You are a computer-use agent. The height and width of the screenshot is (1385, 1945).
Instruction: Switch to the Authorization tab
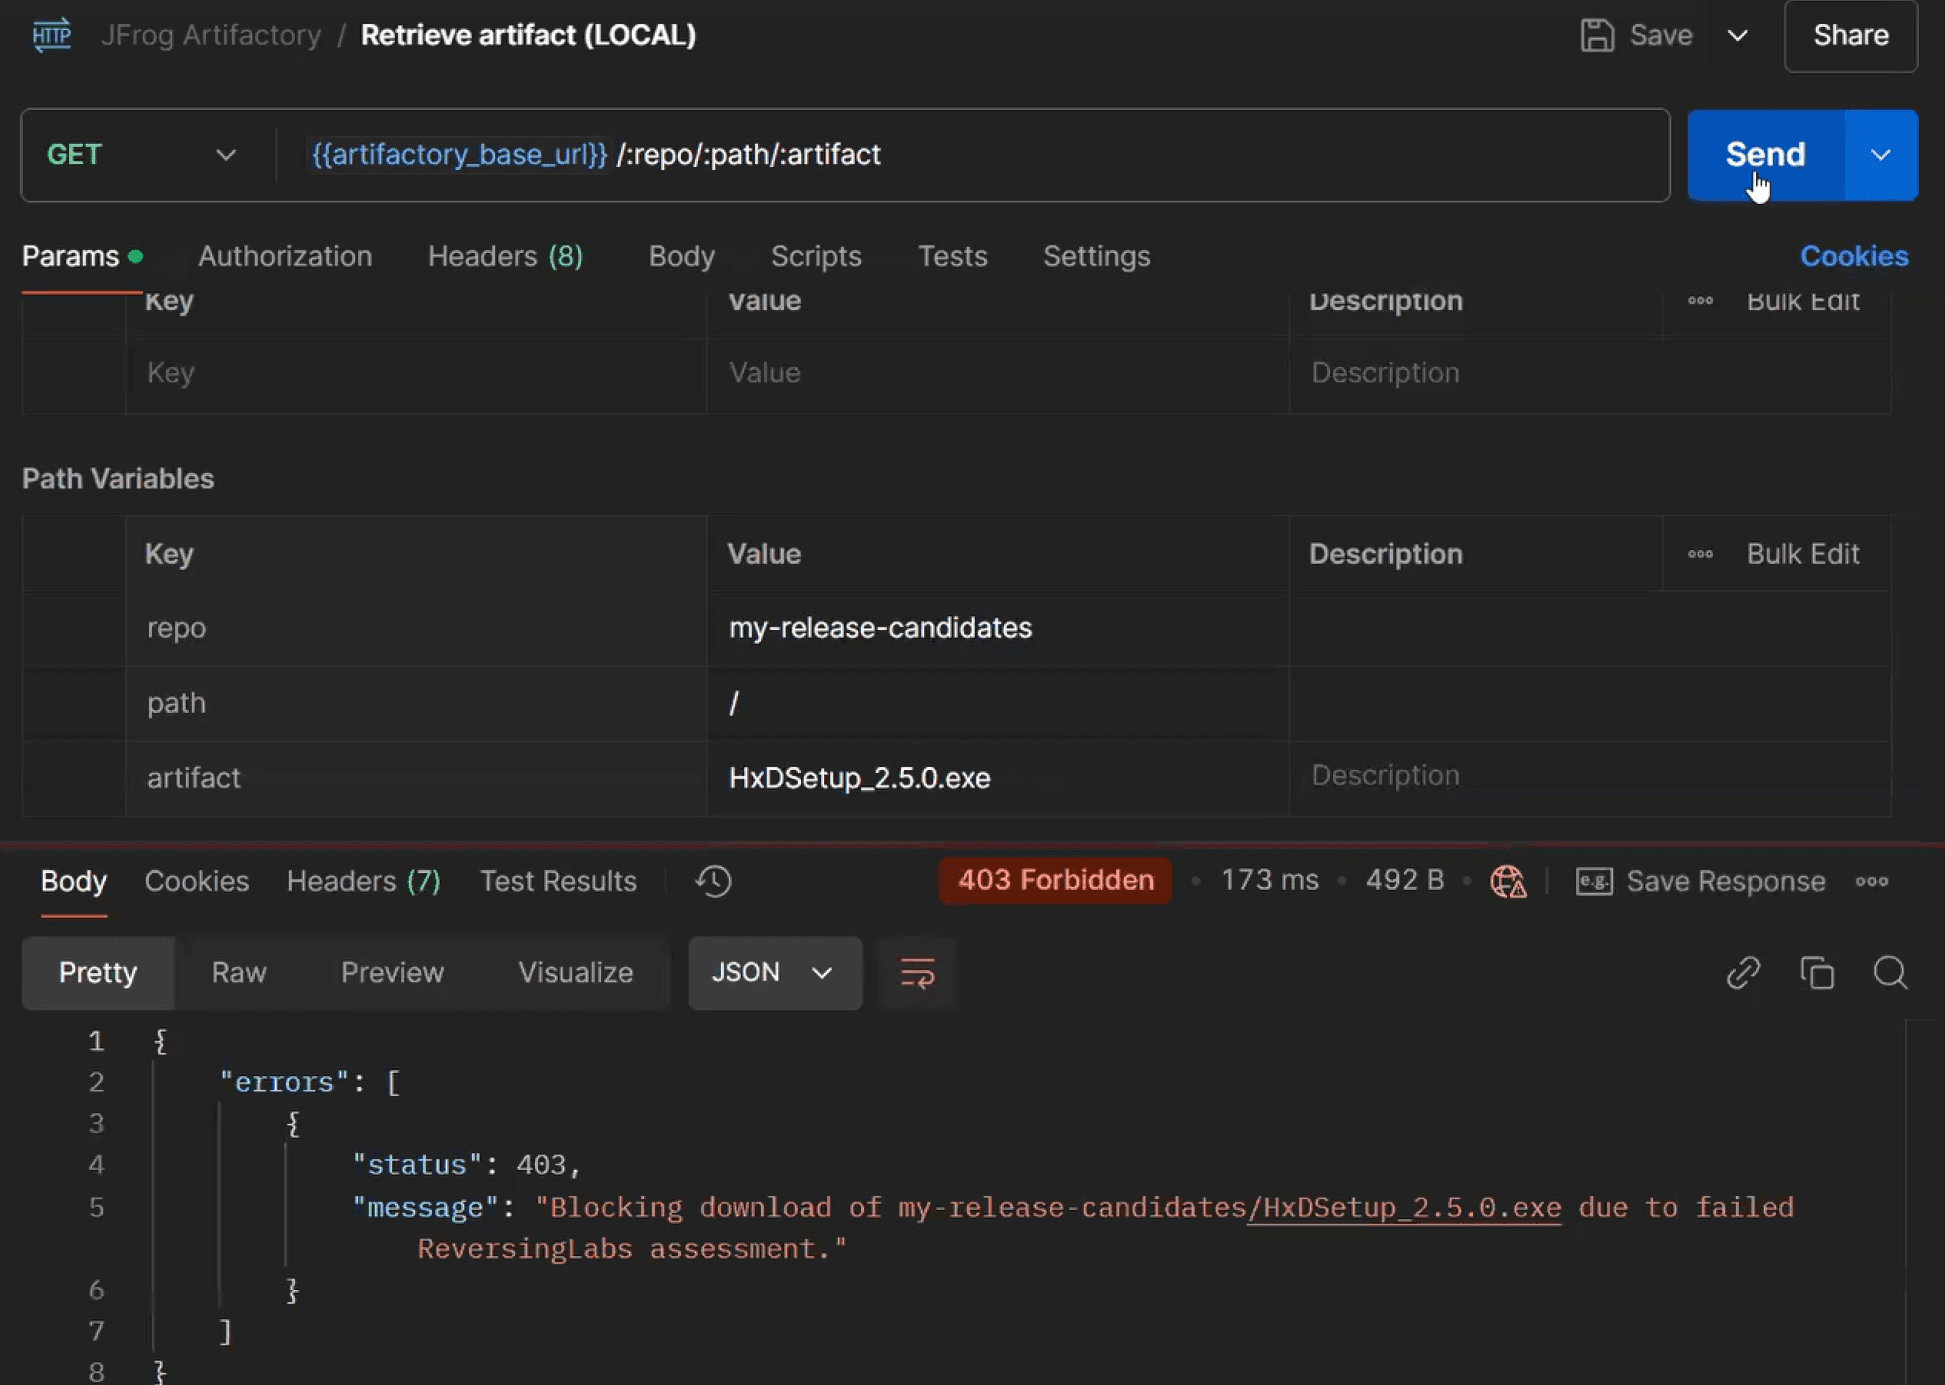click(x=285, y=256)
